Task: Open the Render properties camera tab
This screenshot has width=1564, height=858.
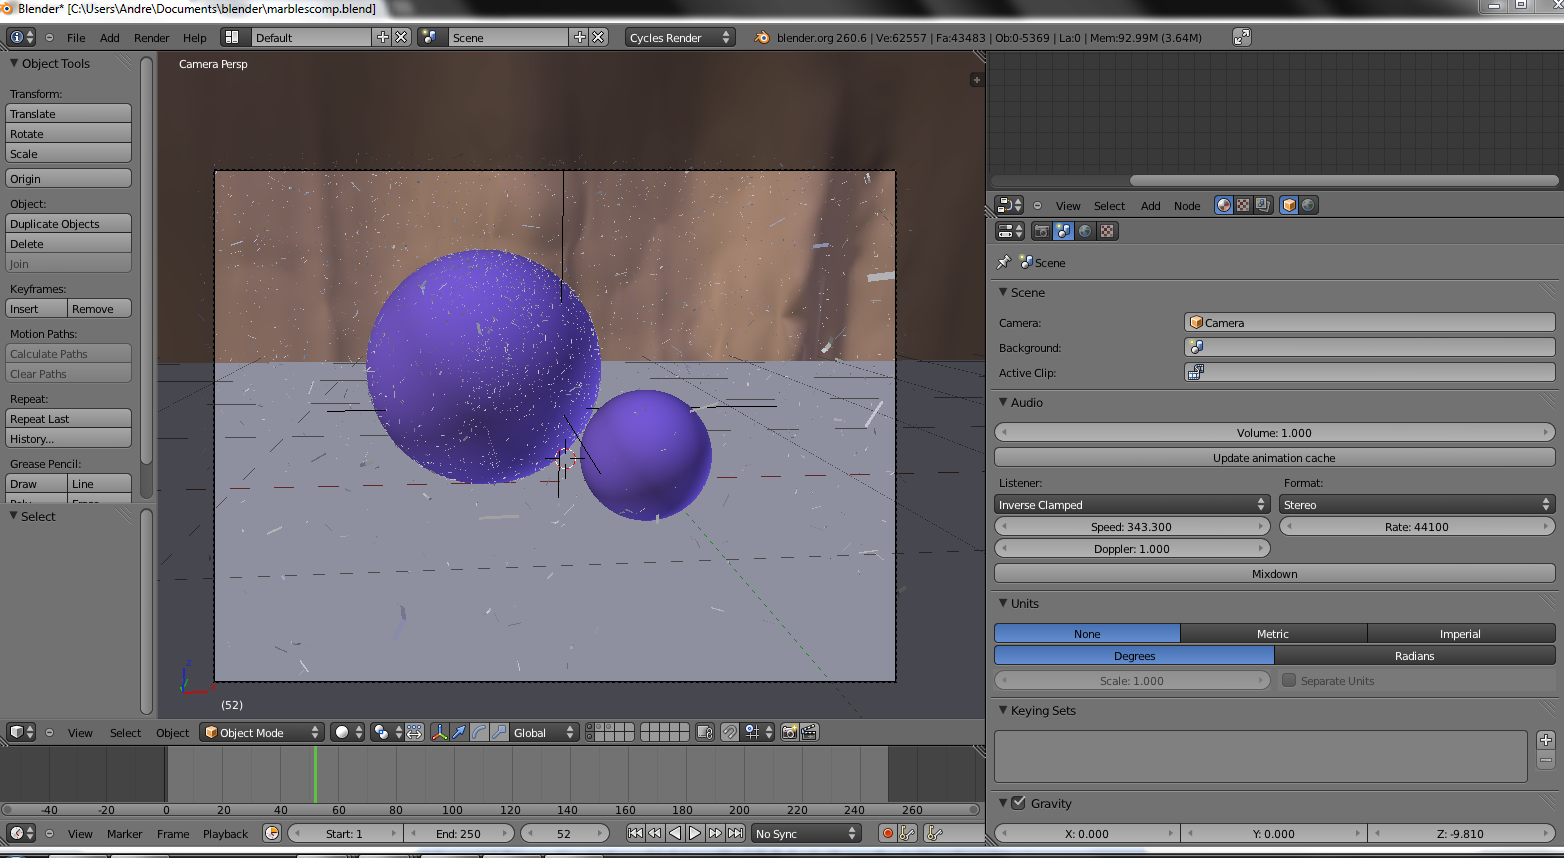Action: click(1041, 231)
